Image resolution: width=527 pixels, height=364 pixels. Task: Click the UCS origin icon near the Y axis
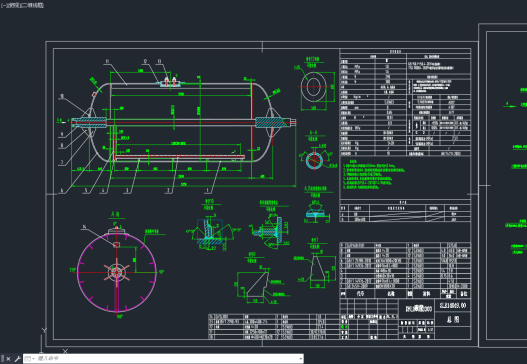(41, 342)
